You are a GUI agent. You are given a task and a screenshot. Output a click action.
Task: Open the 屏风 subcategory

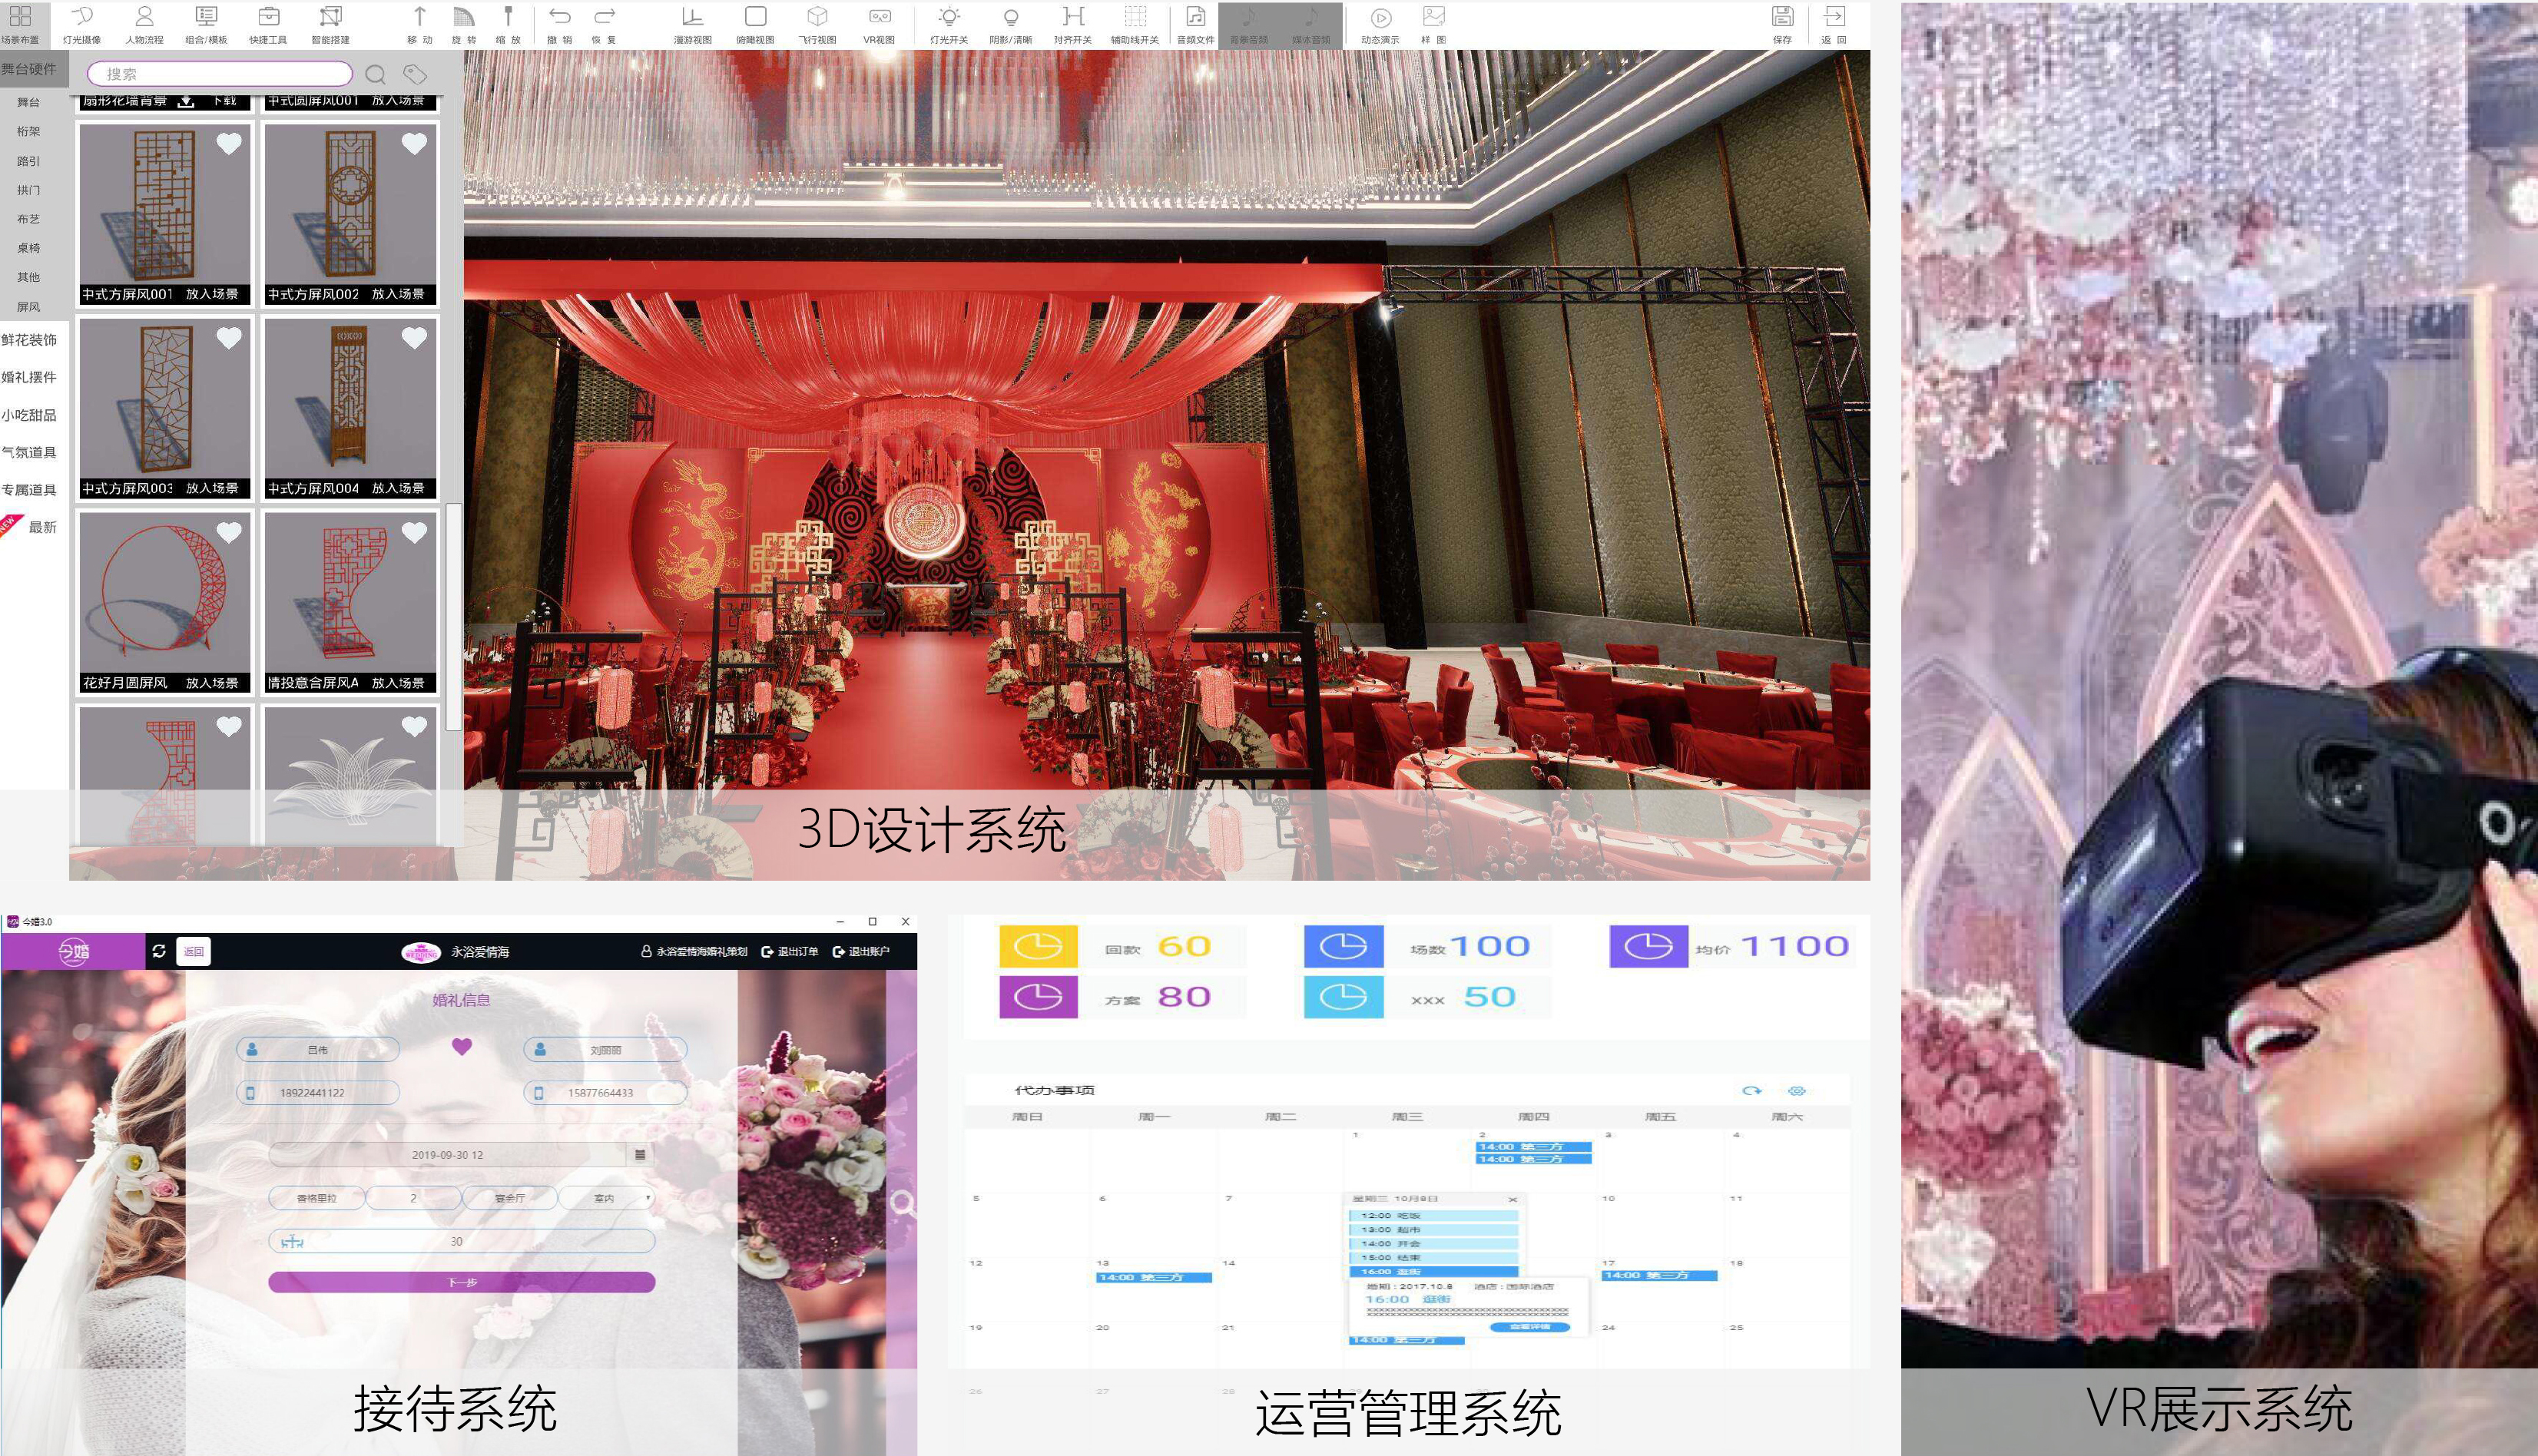tap(28, 307)
